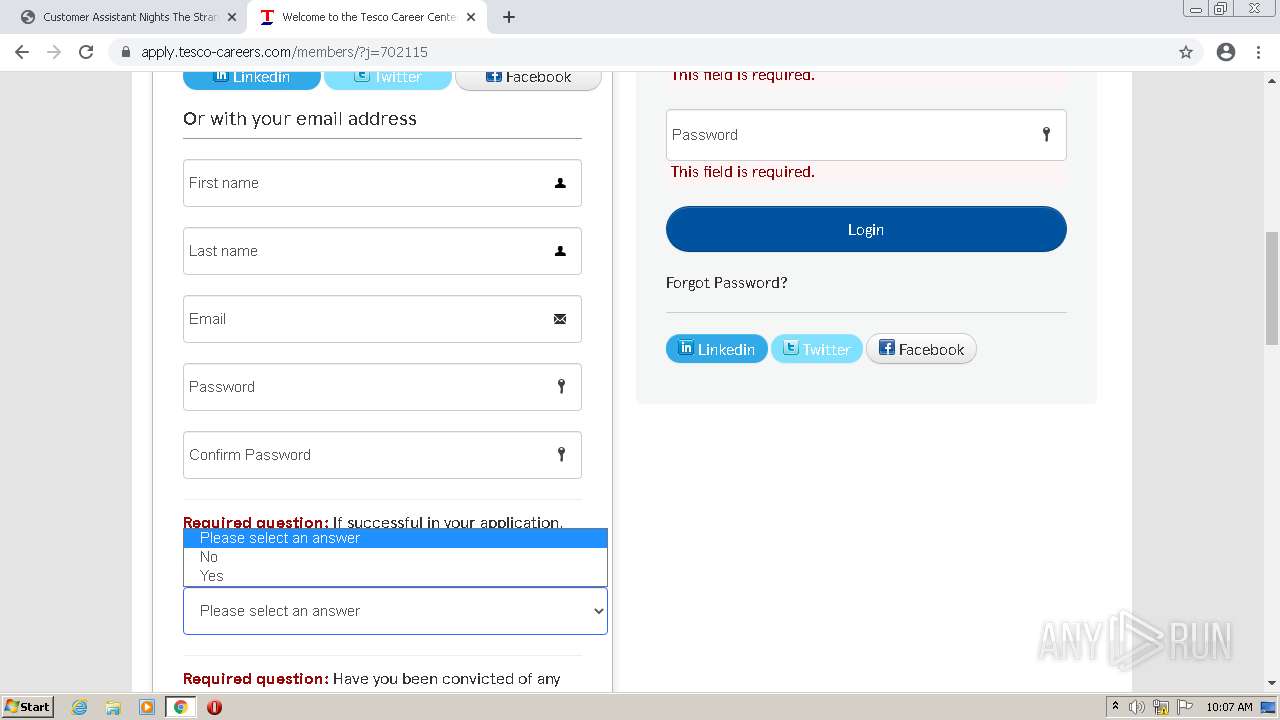Viewport: 1280px width, 720px height.
Task: Go back to the previous page
Action: (x=22, y=52)
